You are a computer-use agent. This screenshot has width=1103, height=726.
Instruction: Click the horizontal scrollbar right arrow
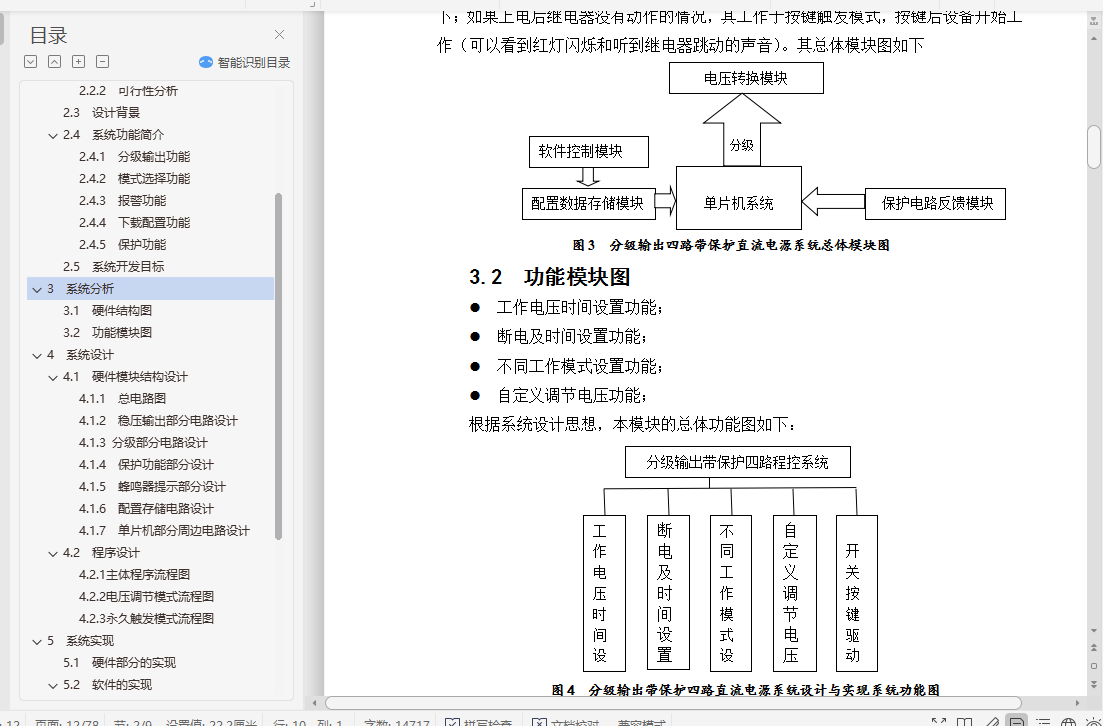[1077, 703]
